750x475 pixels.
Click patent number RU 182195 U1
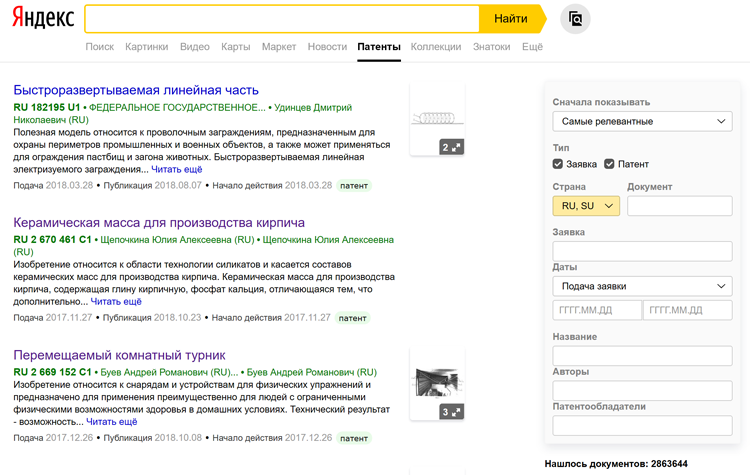click(47, 108)
